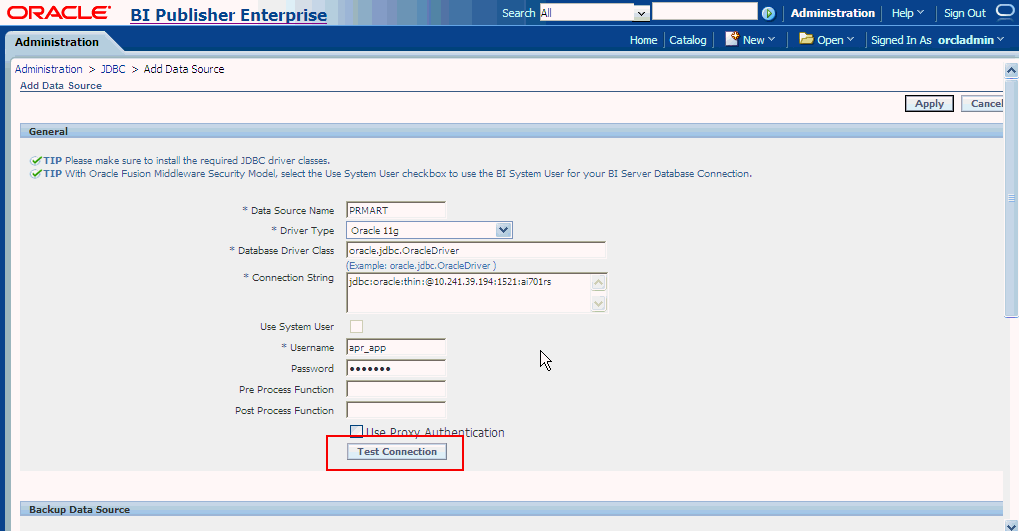
Task: Click the Post Process Function field
Action: (x=396, y=410)
